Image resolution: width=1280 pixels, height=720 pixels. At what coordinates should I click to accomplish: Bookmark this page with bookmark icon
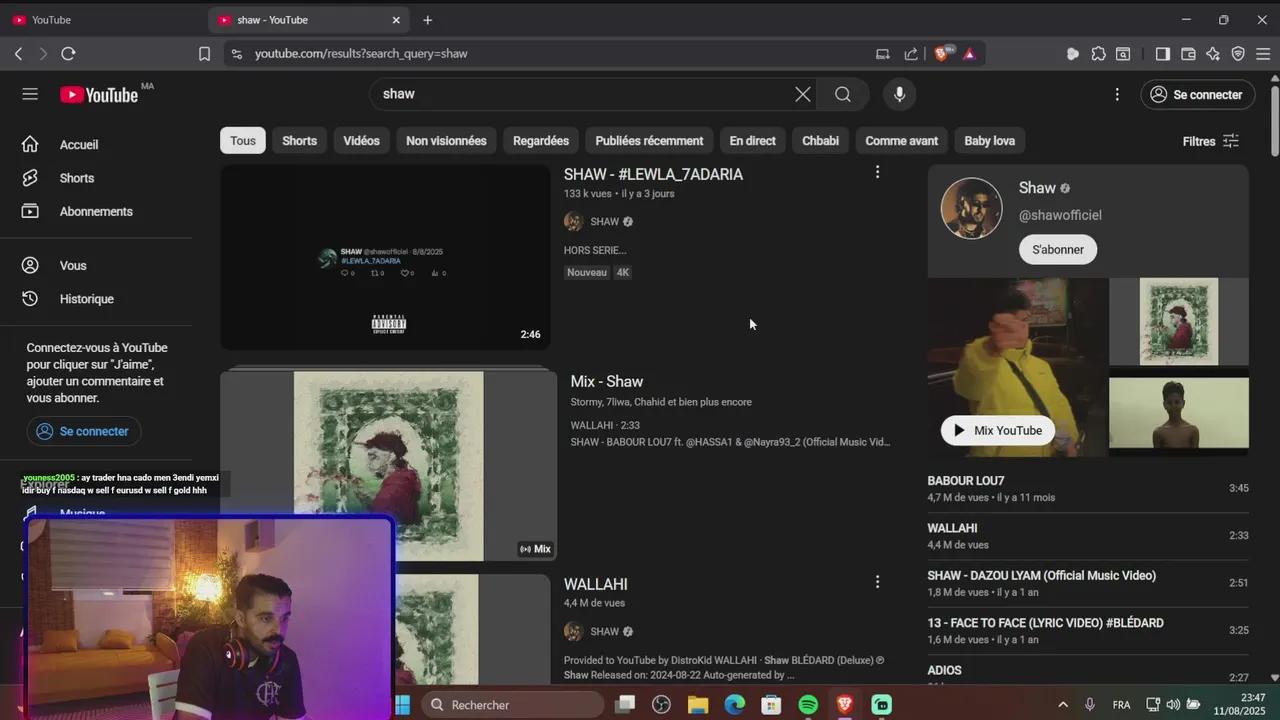[x=204, y=54]
